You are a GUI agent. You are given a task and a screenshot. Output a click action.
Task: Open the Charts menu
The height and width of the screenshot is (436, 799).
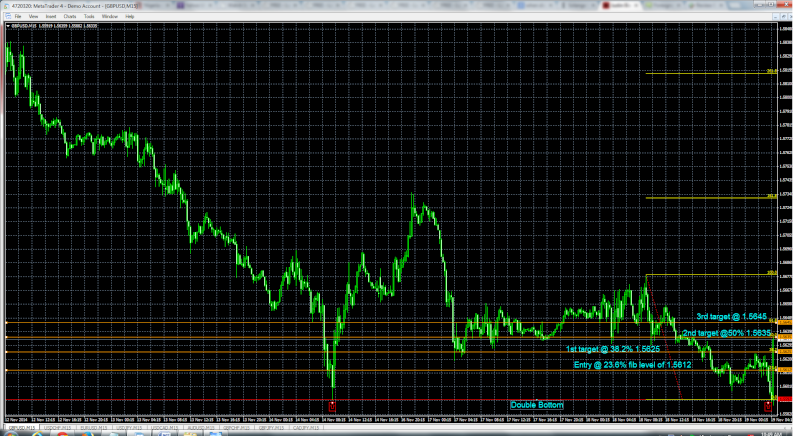point(70,17)
